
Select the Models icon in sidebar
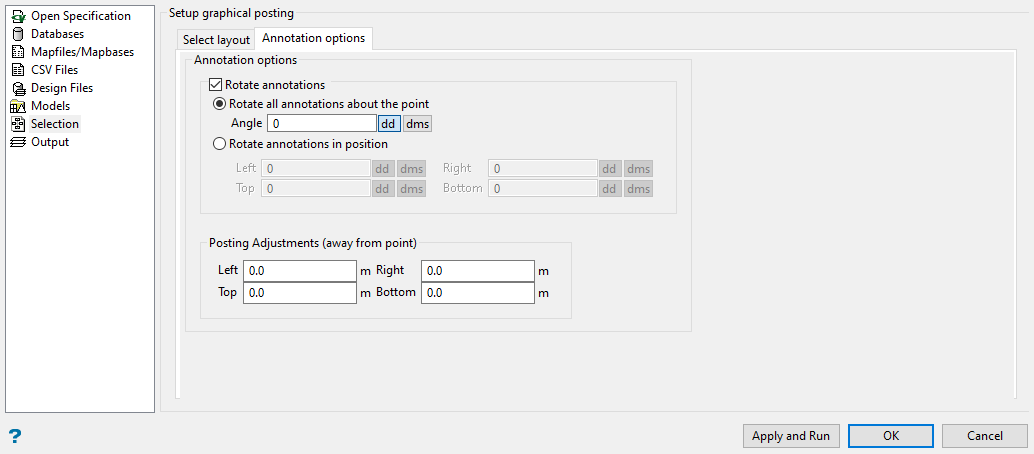click(17, 106)
